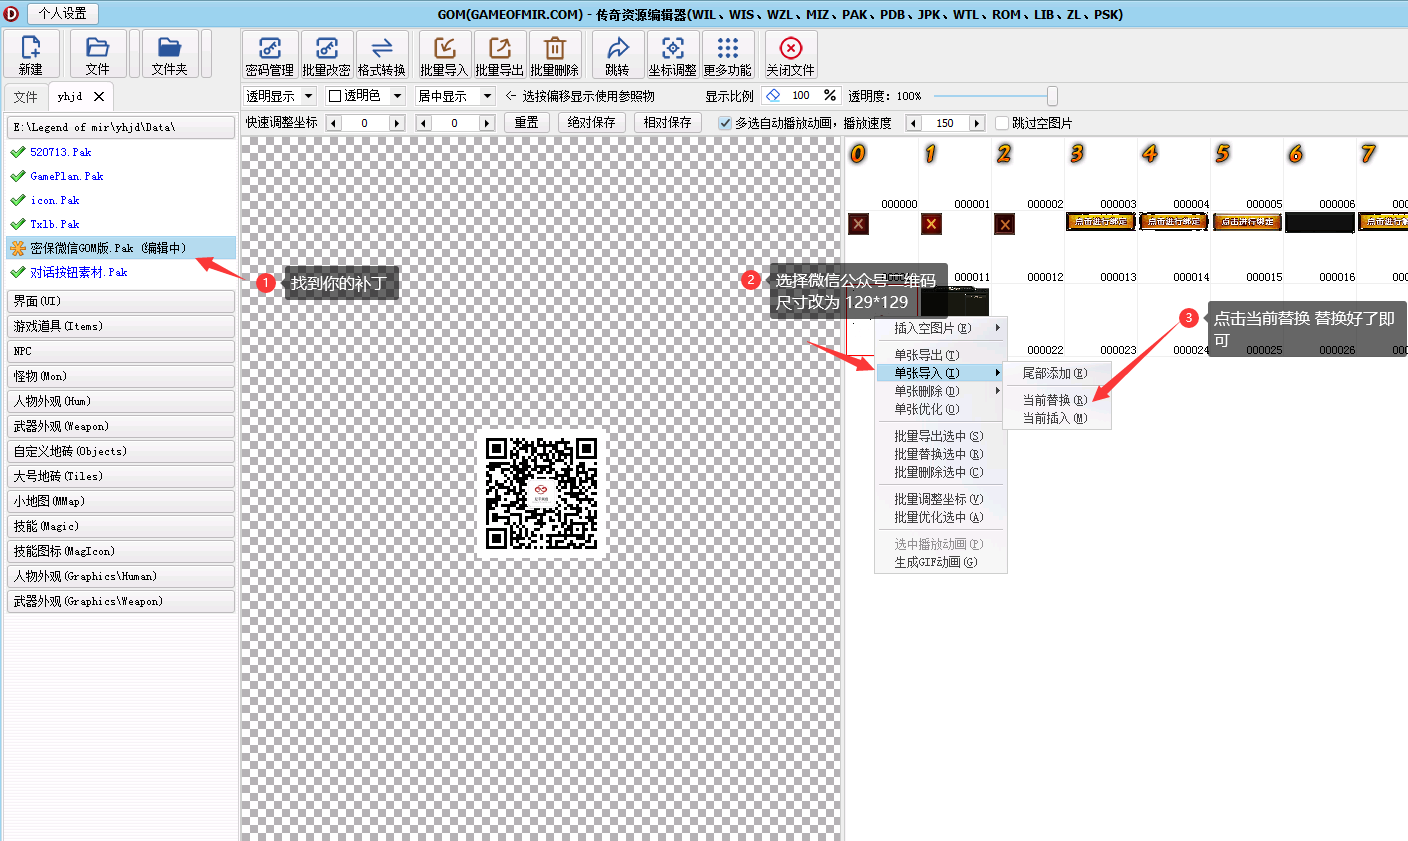This screenshot has height=841, width=1408.
Task: Click 批量删除 batch delete icon
Action: [x=555, y=54]
